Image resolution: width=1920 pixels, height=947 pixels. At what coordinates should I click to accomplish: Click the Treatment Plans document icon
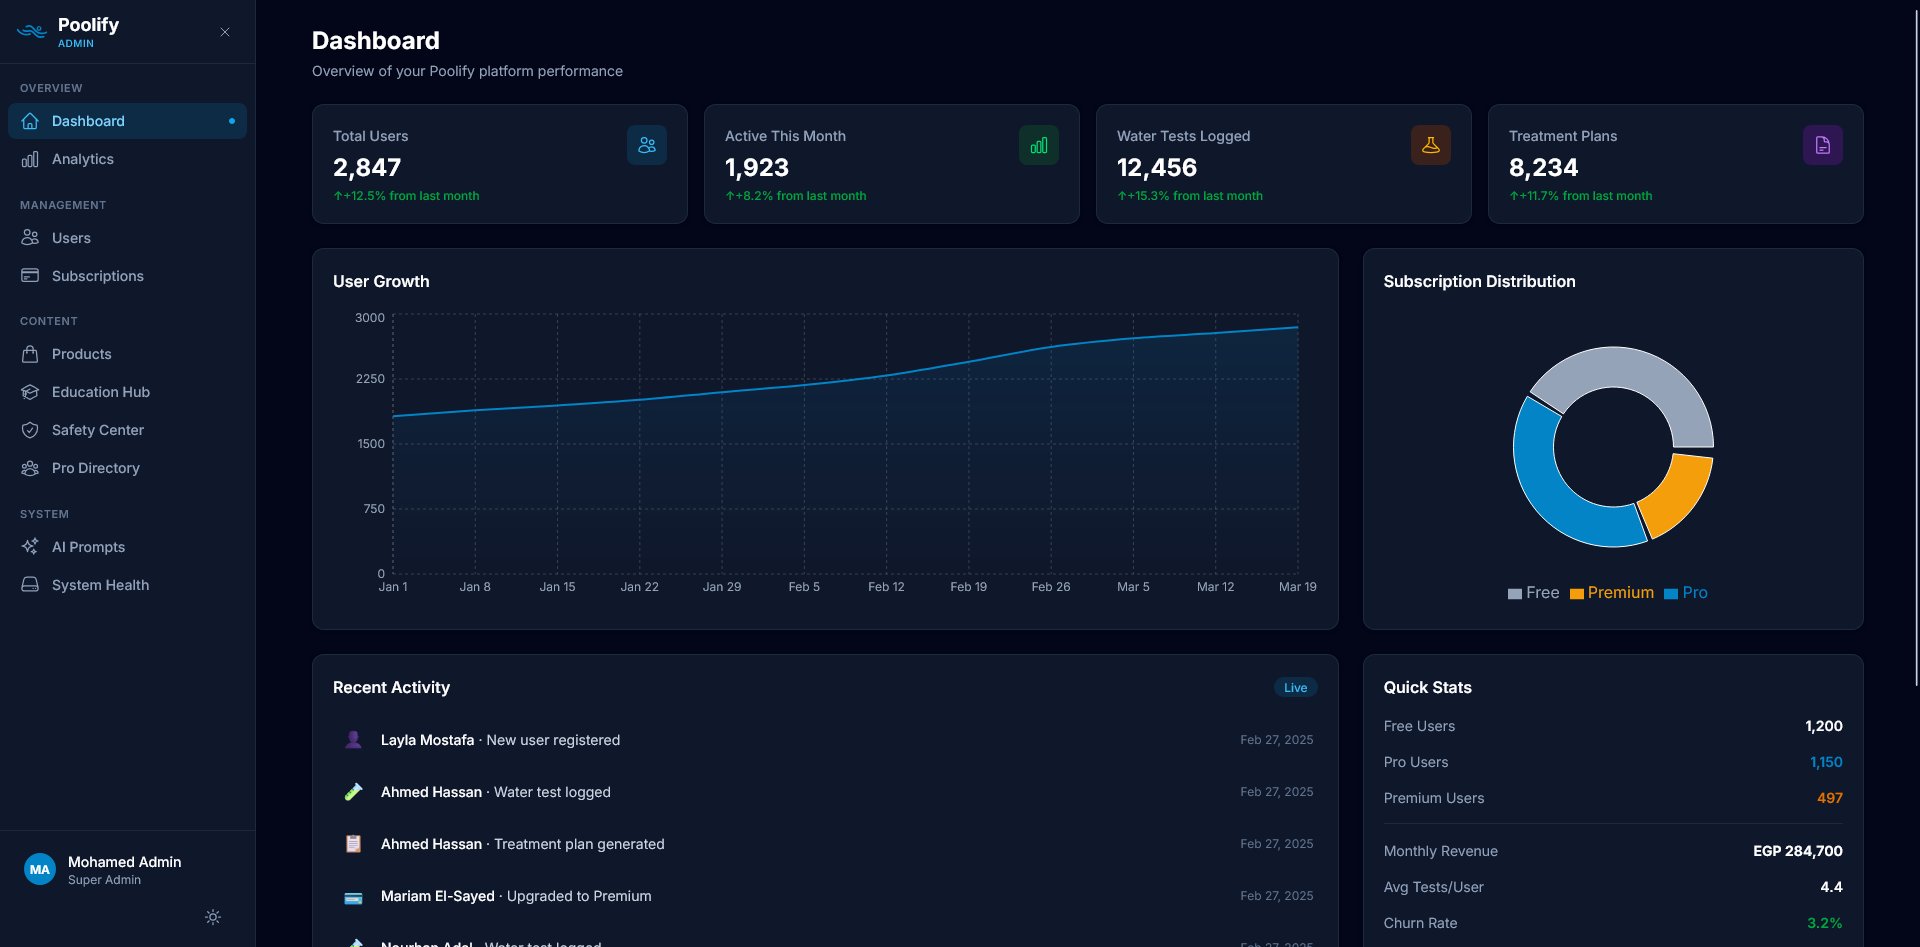1822,144
